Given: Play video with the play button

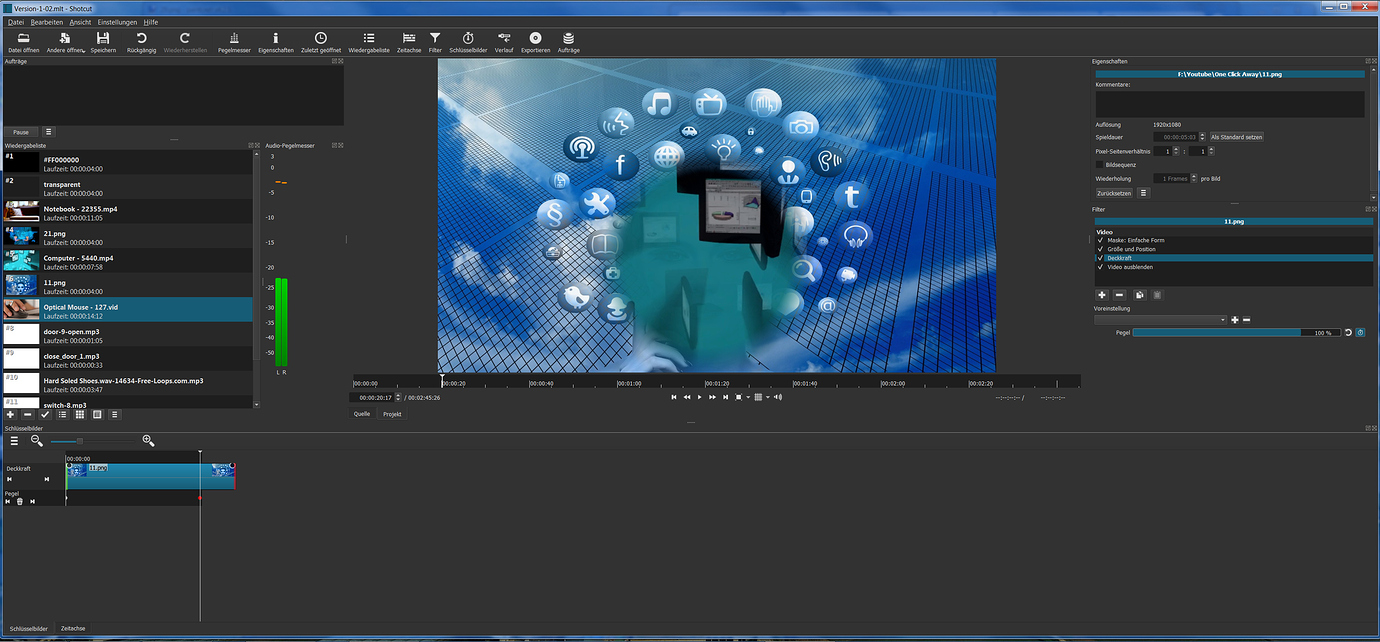Looking at the screenshot, I should (699, 397).
